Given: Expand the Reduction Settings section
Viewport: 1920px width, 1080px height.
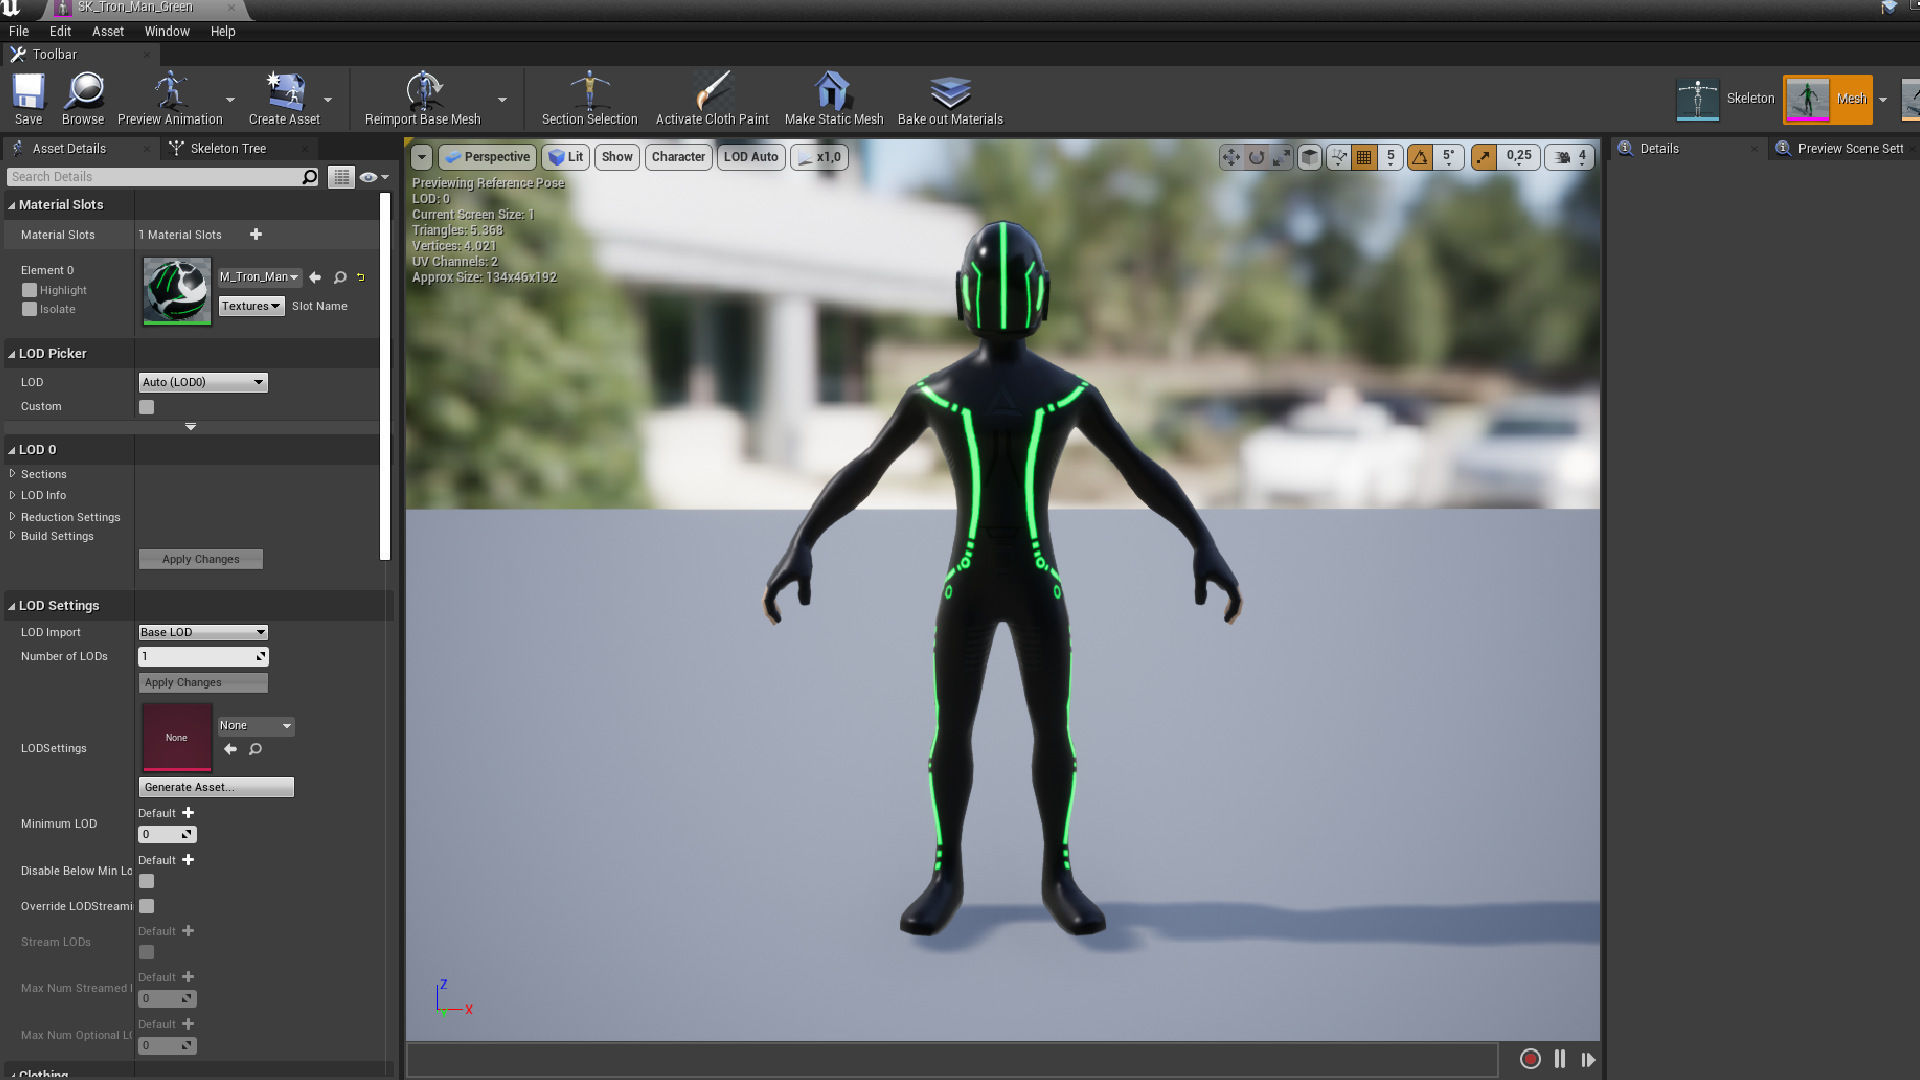Looking at the screenshot, I should coord(70,517).
